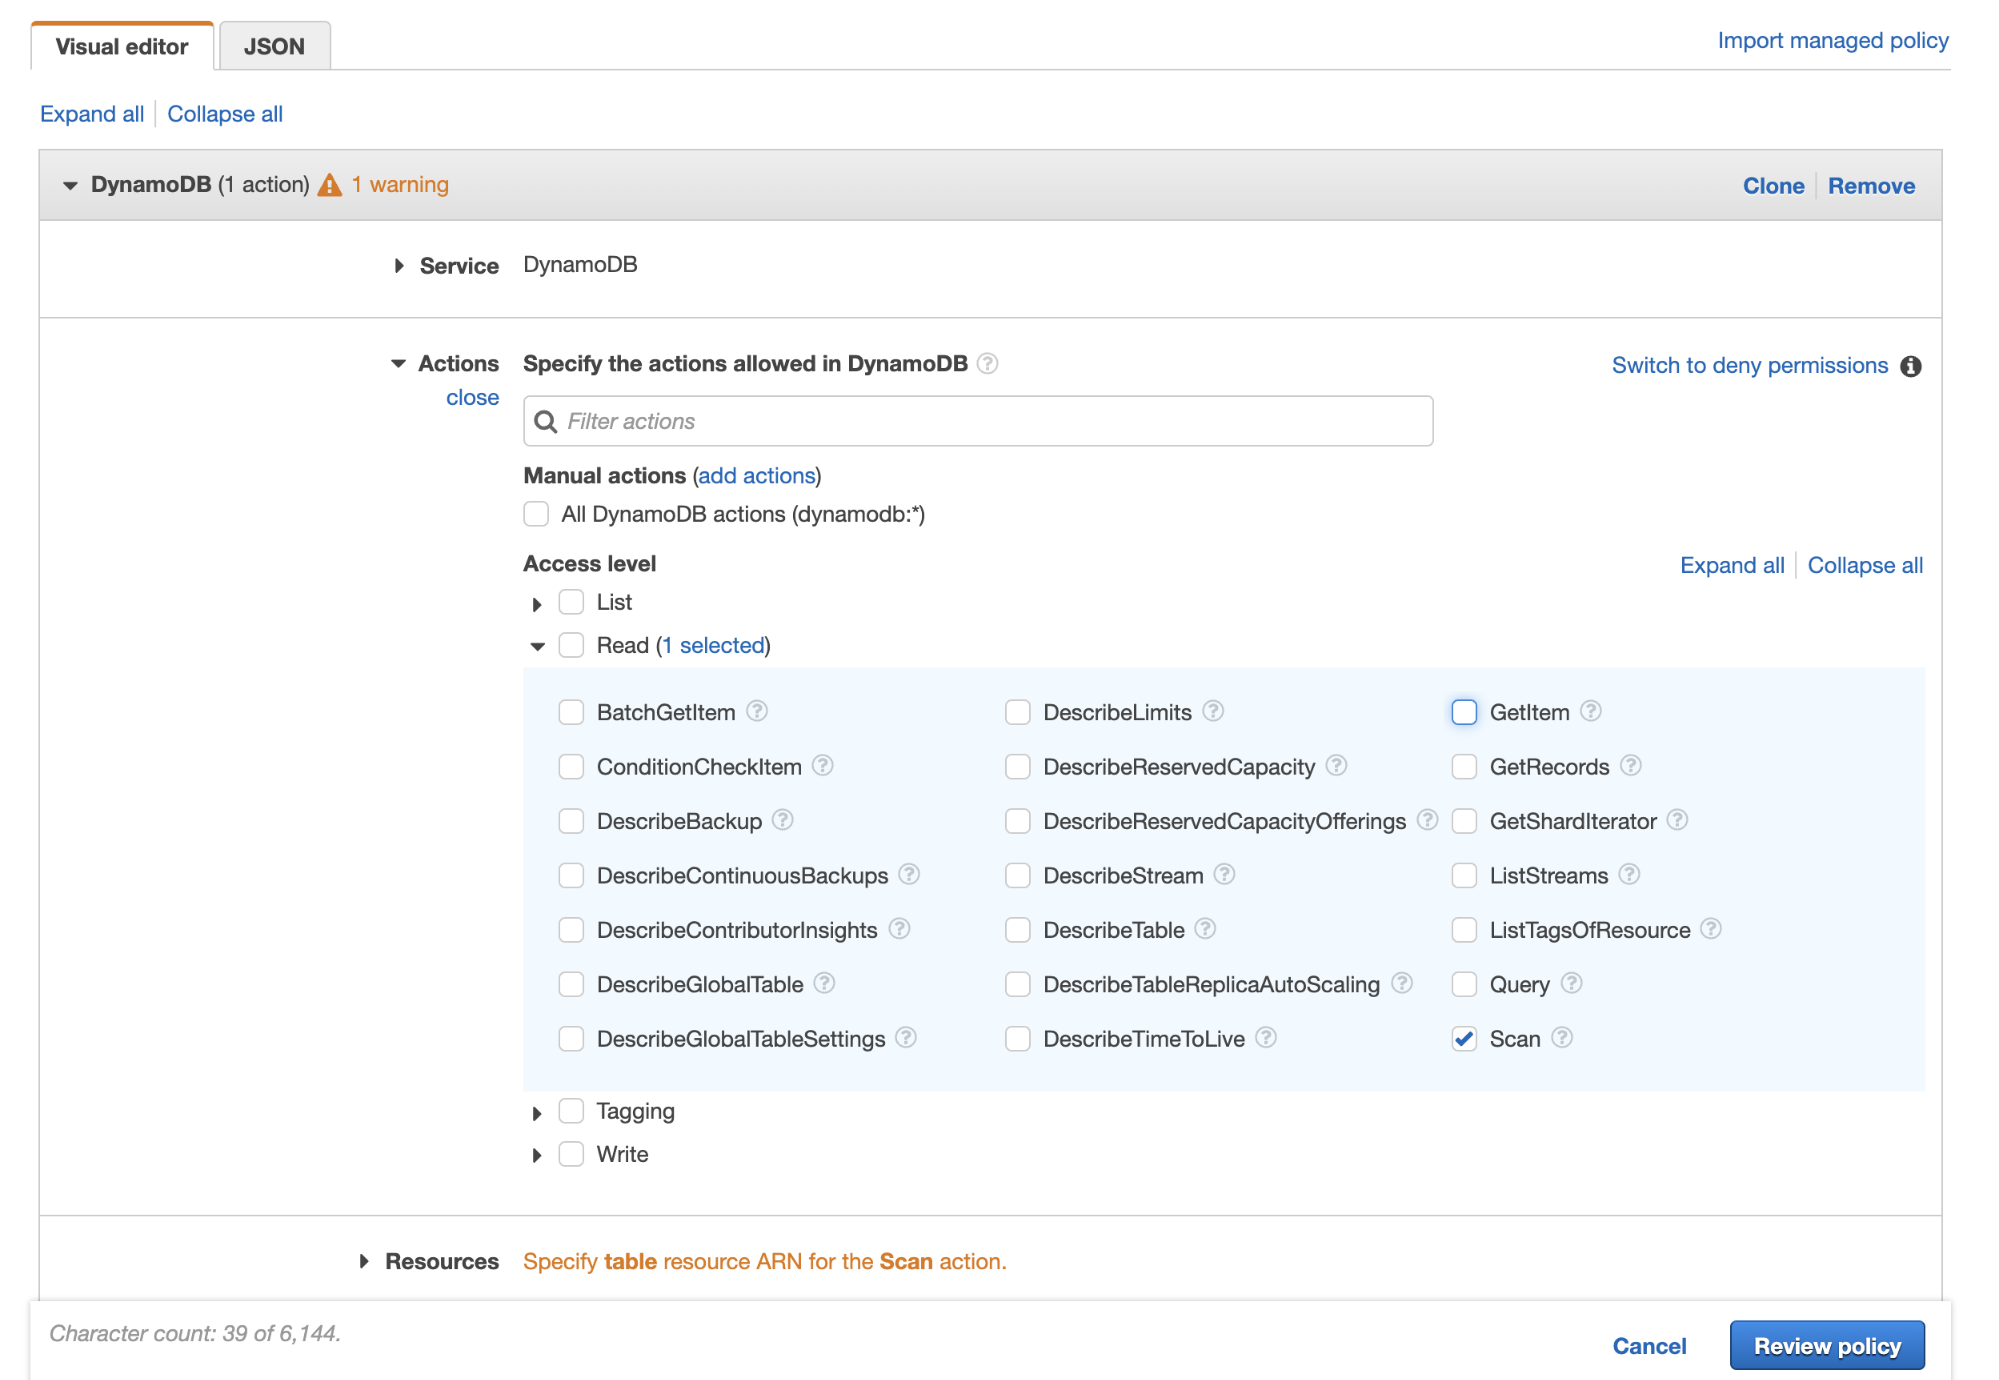Check the DescribeLimits action
1999x1380 pixels.
tap(1017, 712)
